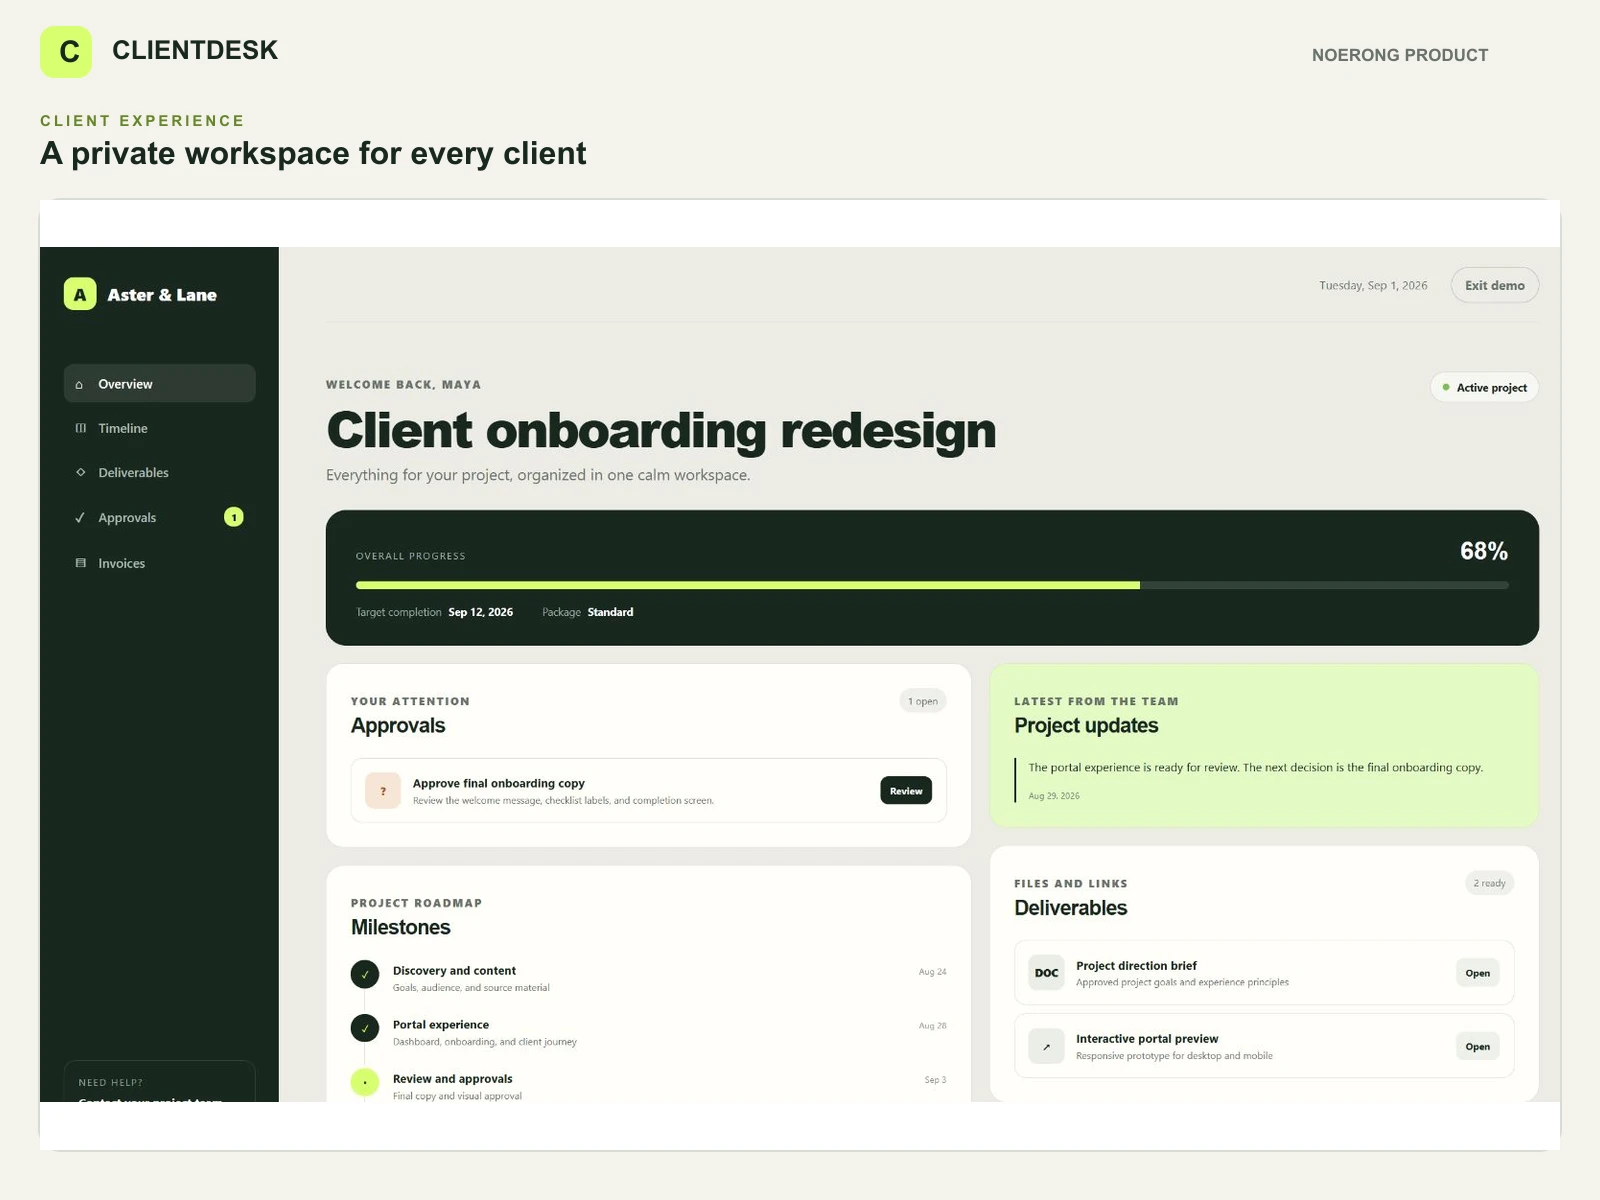Screen dimensions: 1600x1200
Task: Click the Approvals count badge
Action: (x=234, y=517)
